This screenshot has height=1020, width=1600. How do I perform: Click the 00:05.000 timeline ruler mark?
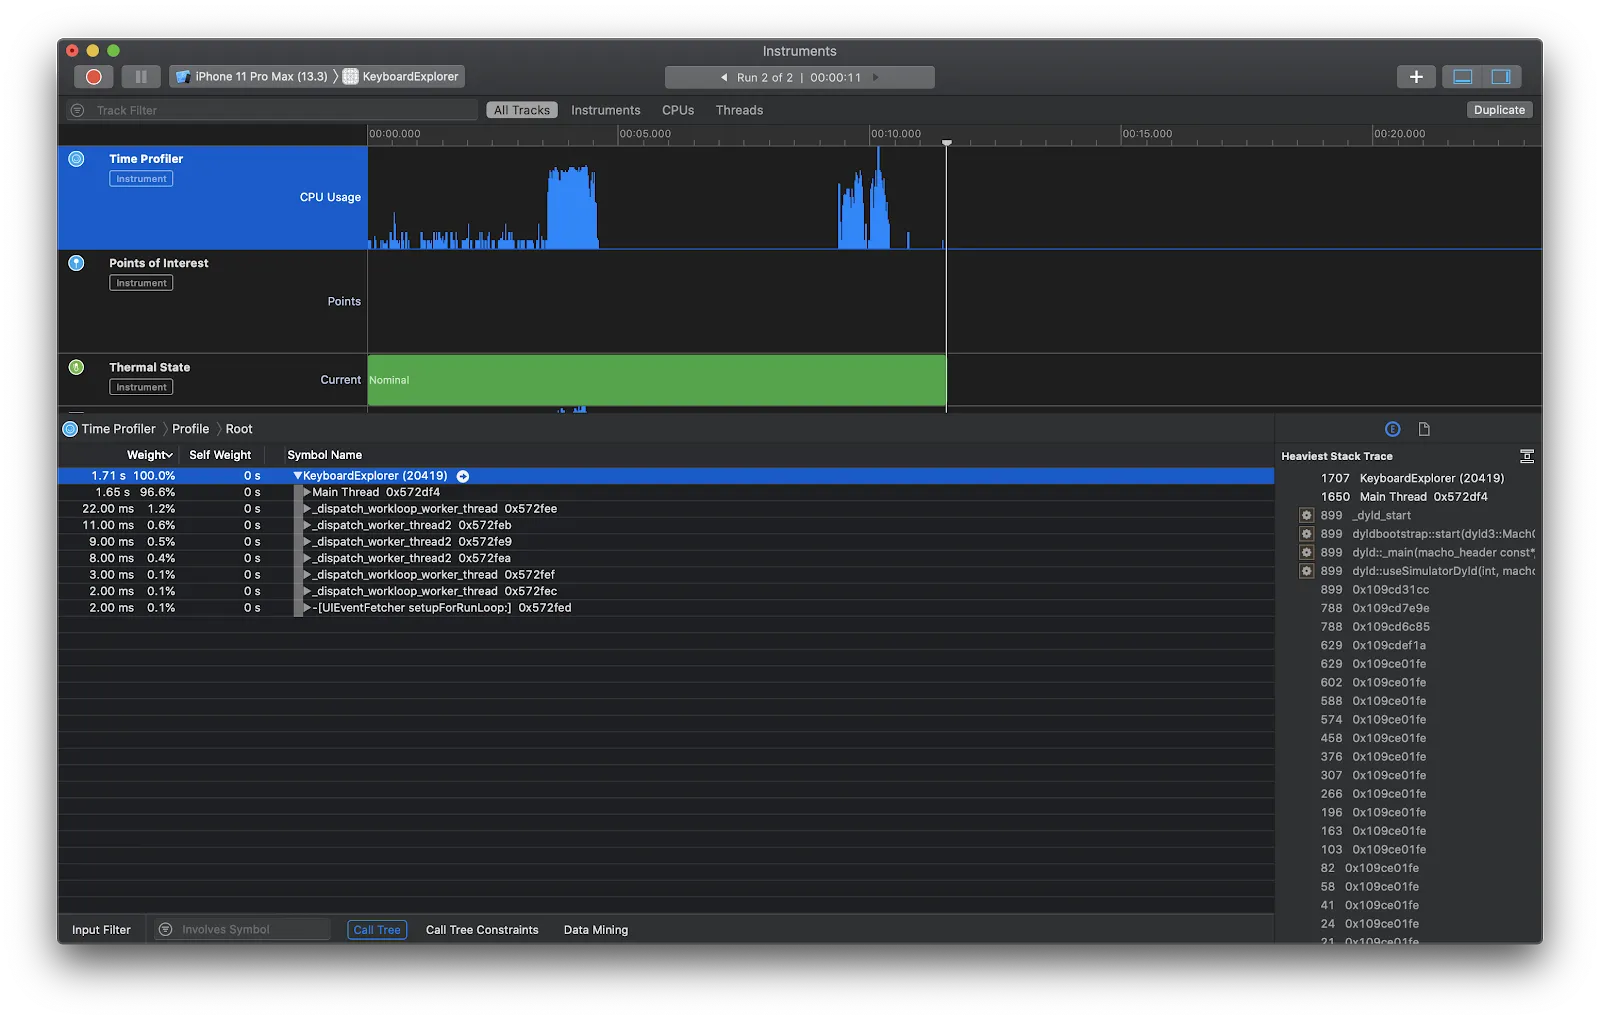click(645, 134)
